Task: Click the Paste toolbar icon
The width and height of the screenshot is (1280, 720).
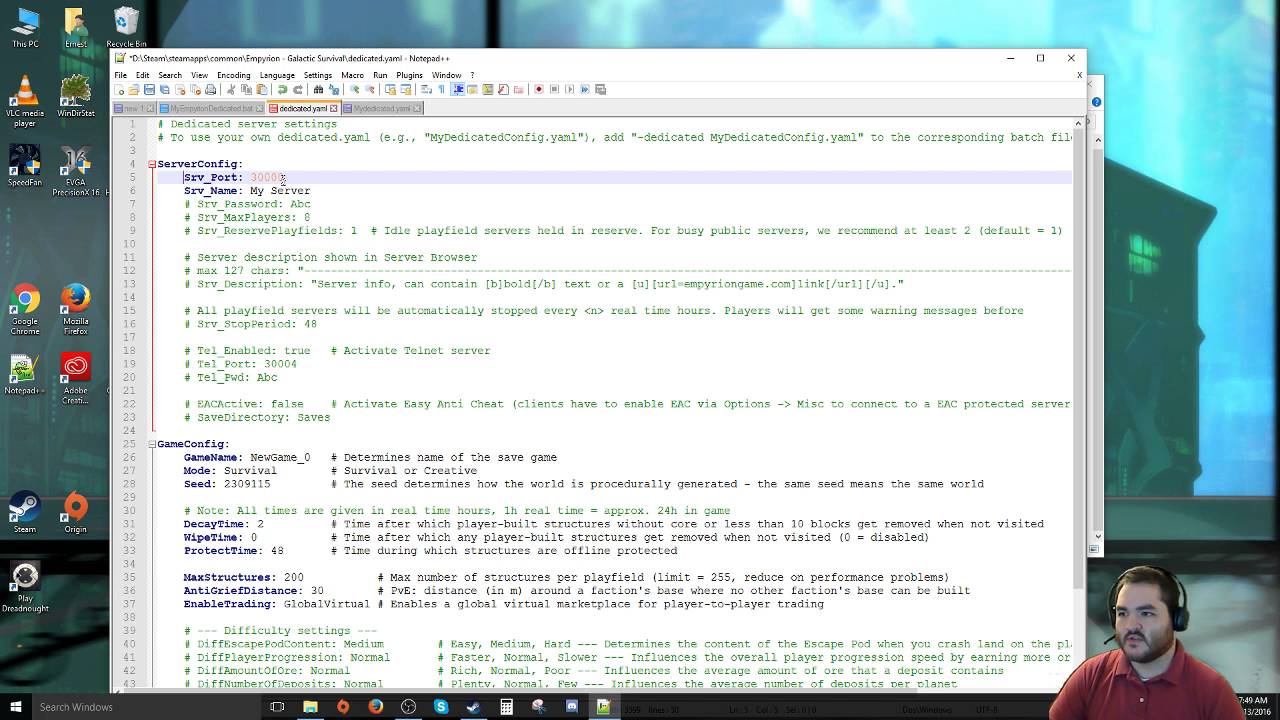Action: pos(262,89)
